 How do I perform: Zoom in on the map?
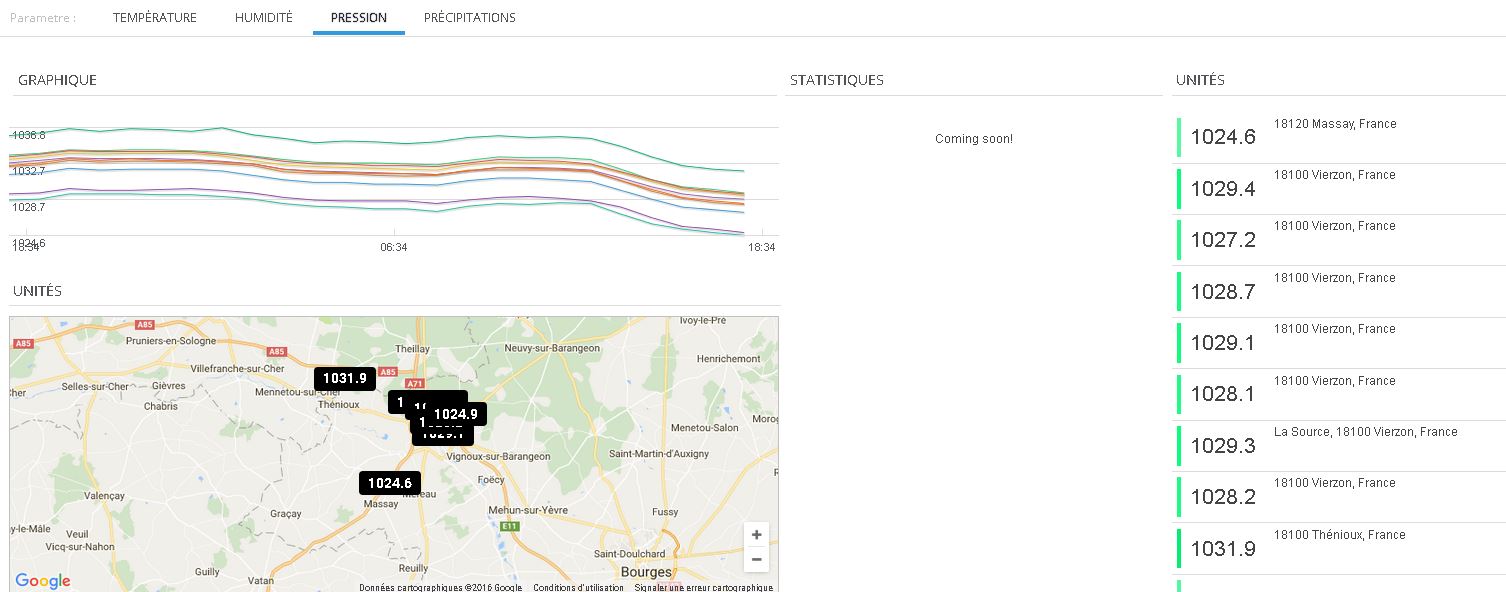(756, 535)
